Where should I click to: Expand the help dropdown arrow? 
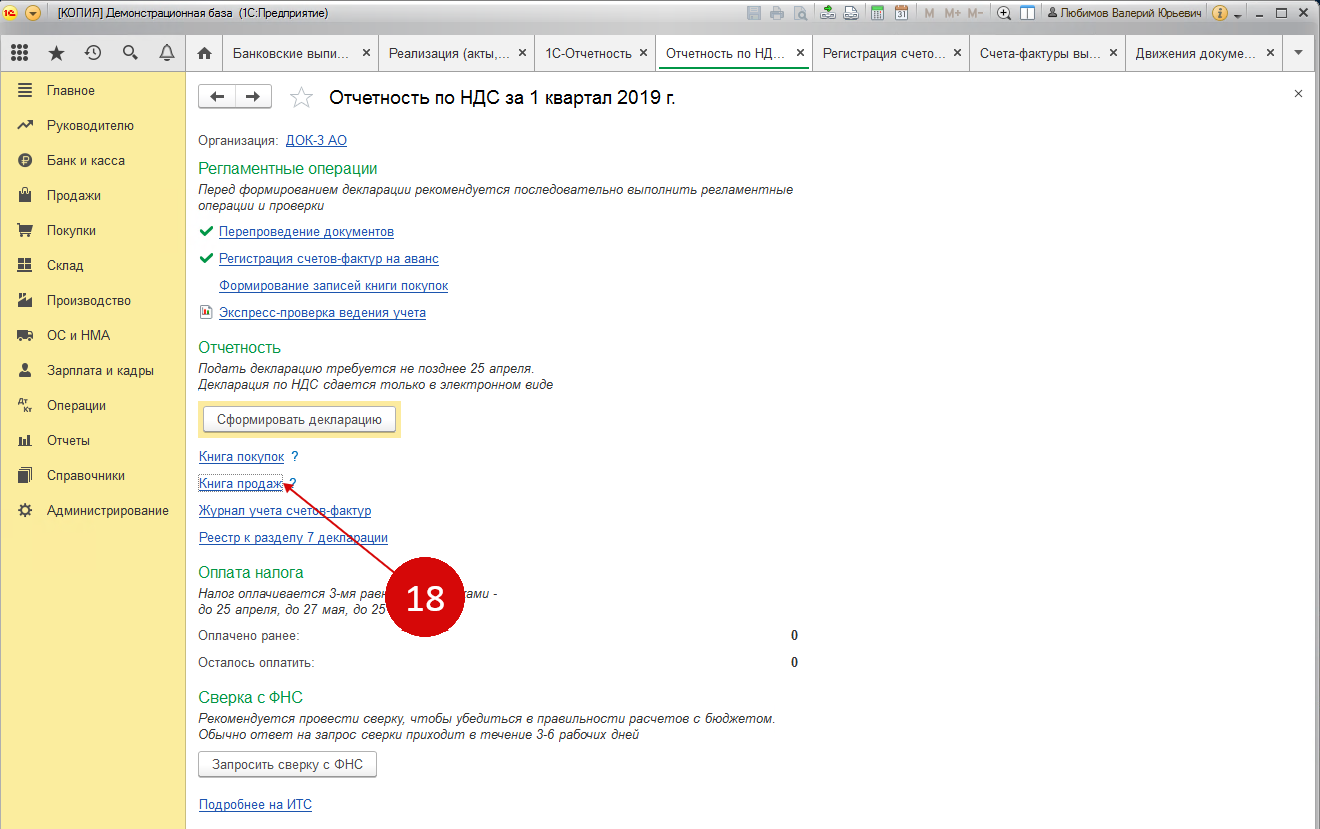(x=1238, y=15)
